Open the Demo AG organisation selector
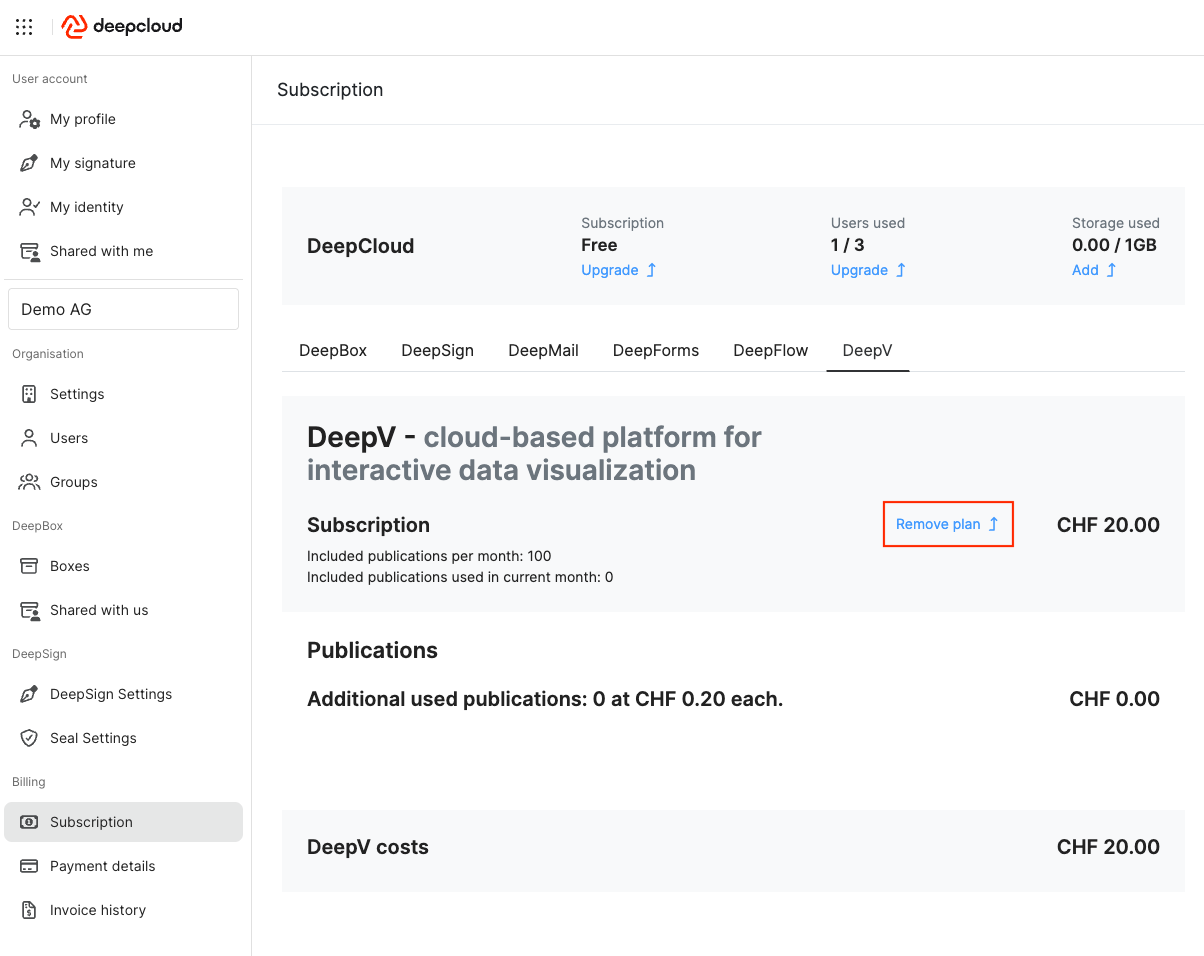The width and height of the screenshot is (1204, 956). click(123, 309)
